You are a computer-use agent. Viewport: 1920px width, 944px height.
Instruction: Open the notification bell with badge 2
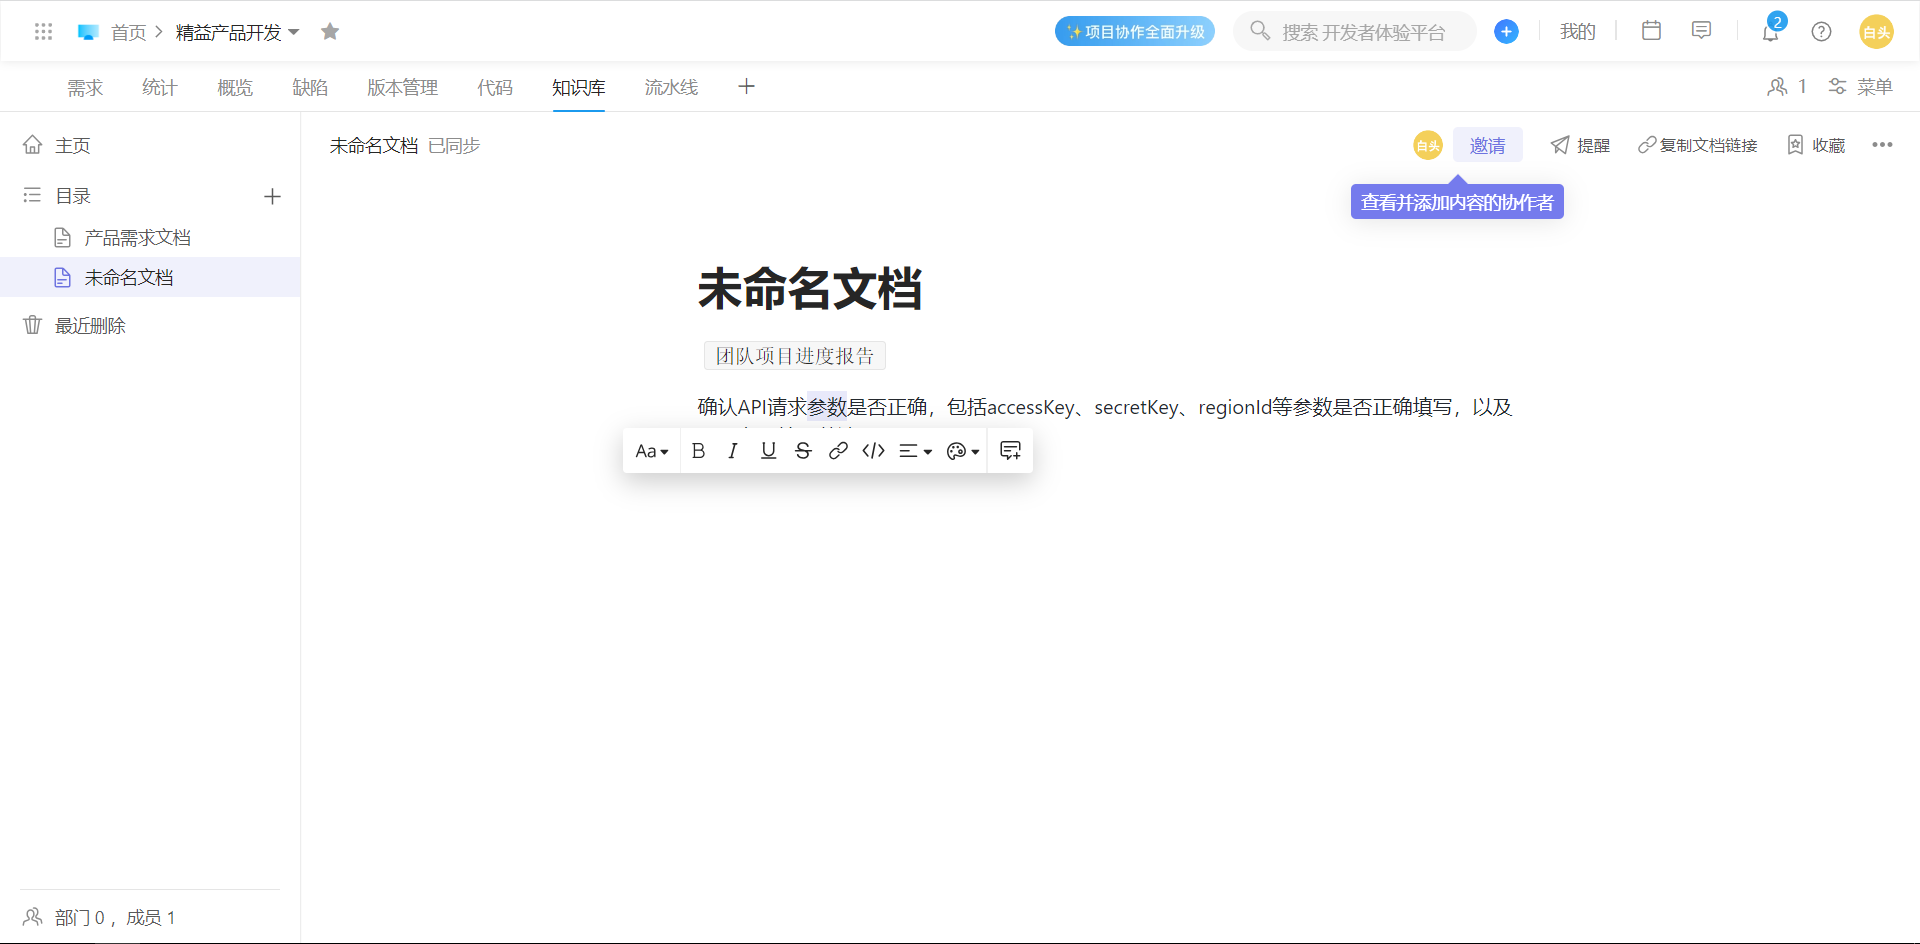point(1771,30)
